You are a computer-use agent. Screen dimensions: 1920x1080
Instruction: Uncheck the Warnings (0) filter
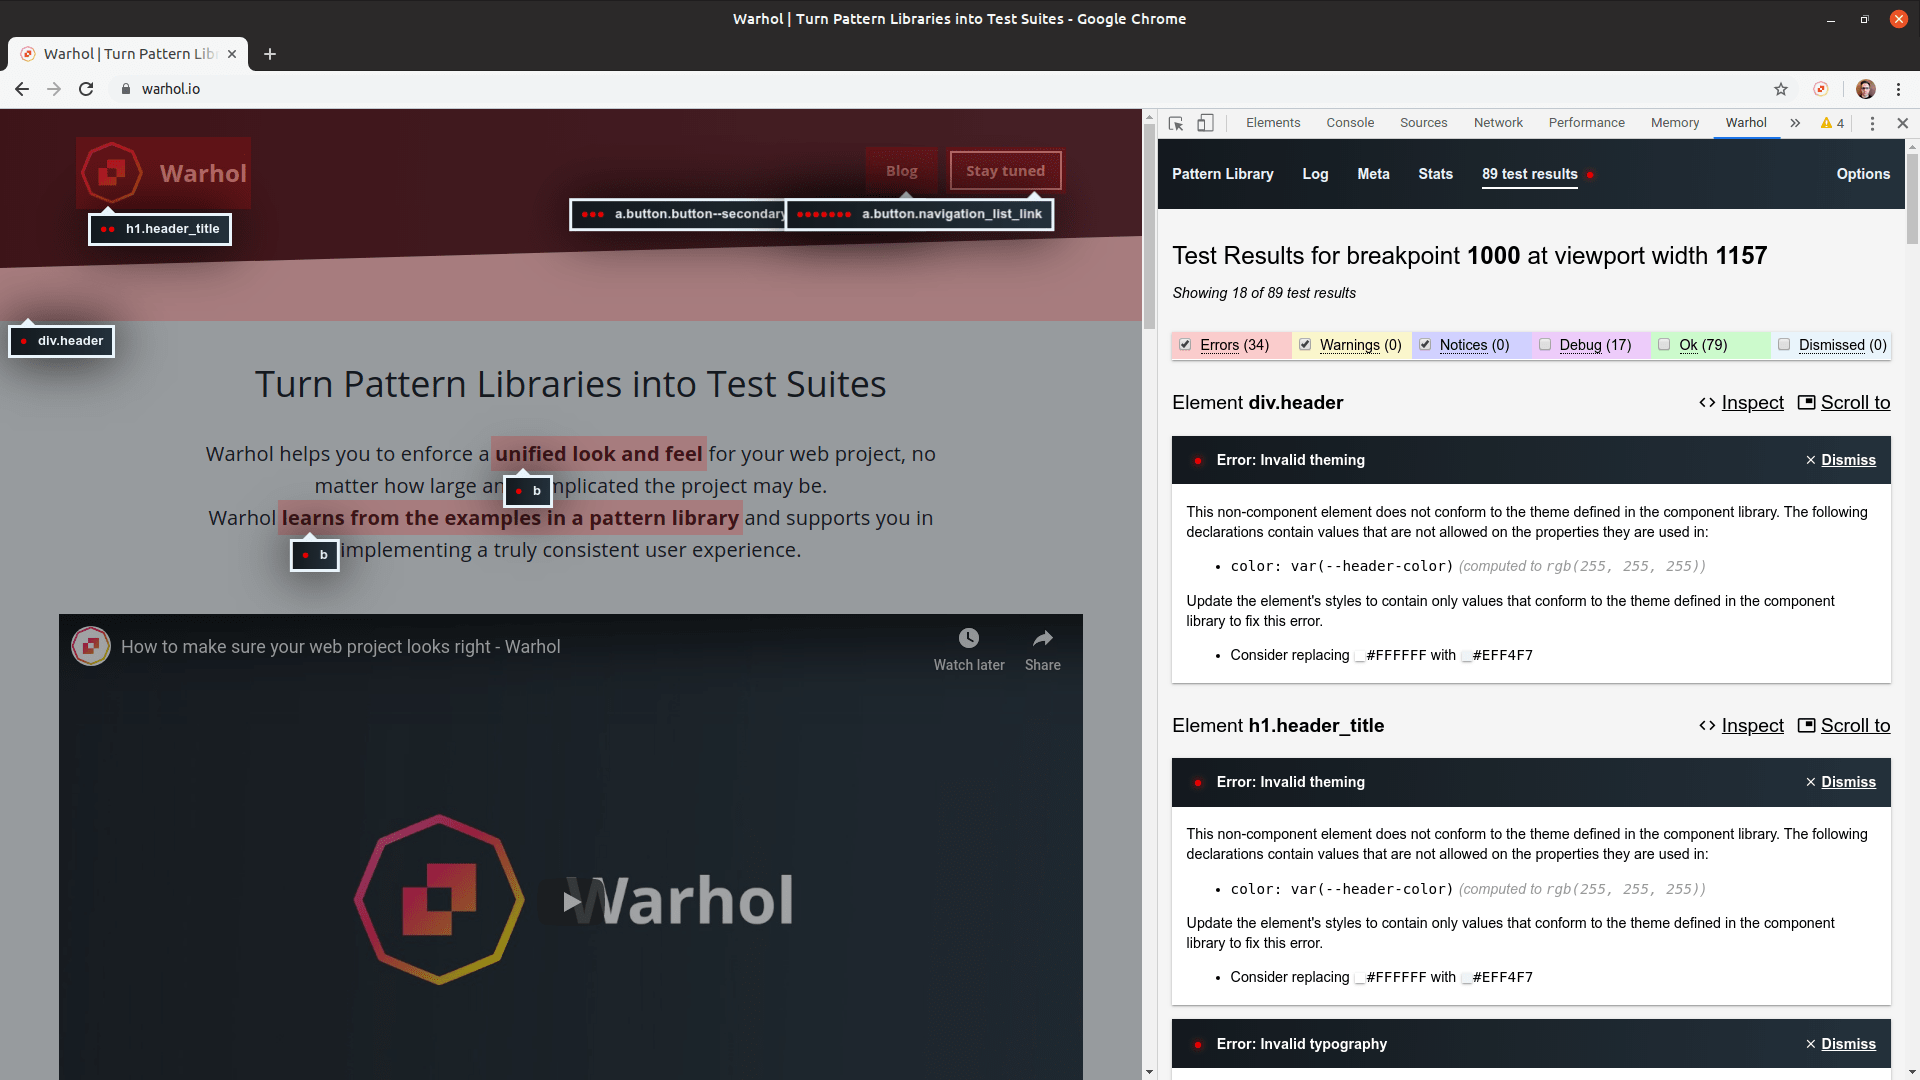[1305, 344]
